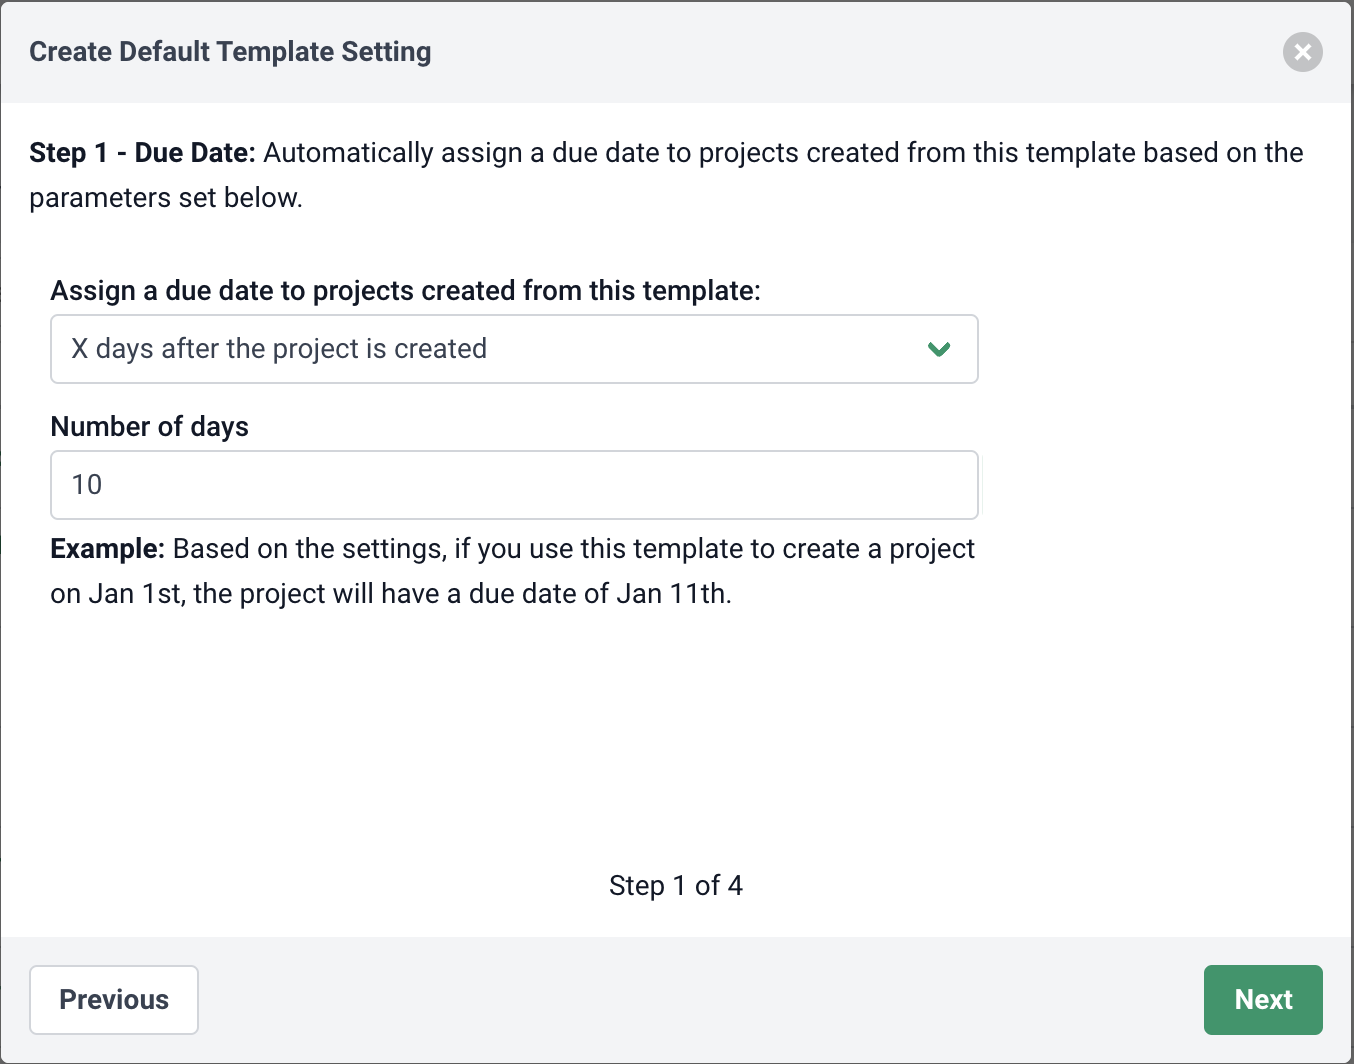Image resolution: width=1354 pixels, height=1064 pixels.
Task: Click 'on Jan 1st' in the example sentence
Action: click(117, 594)
